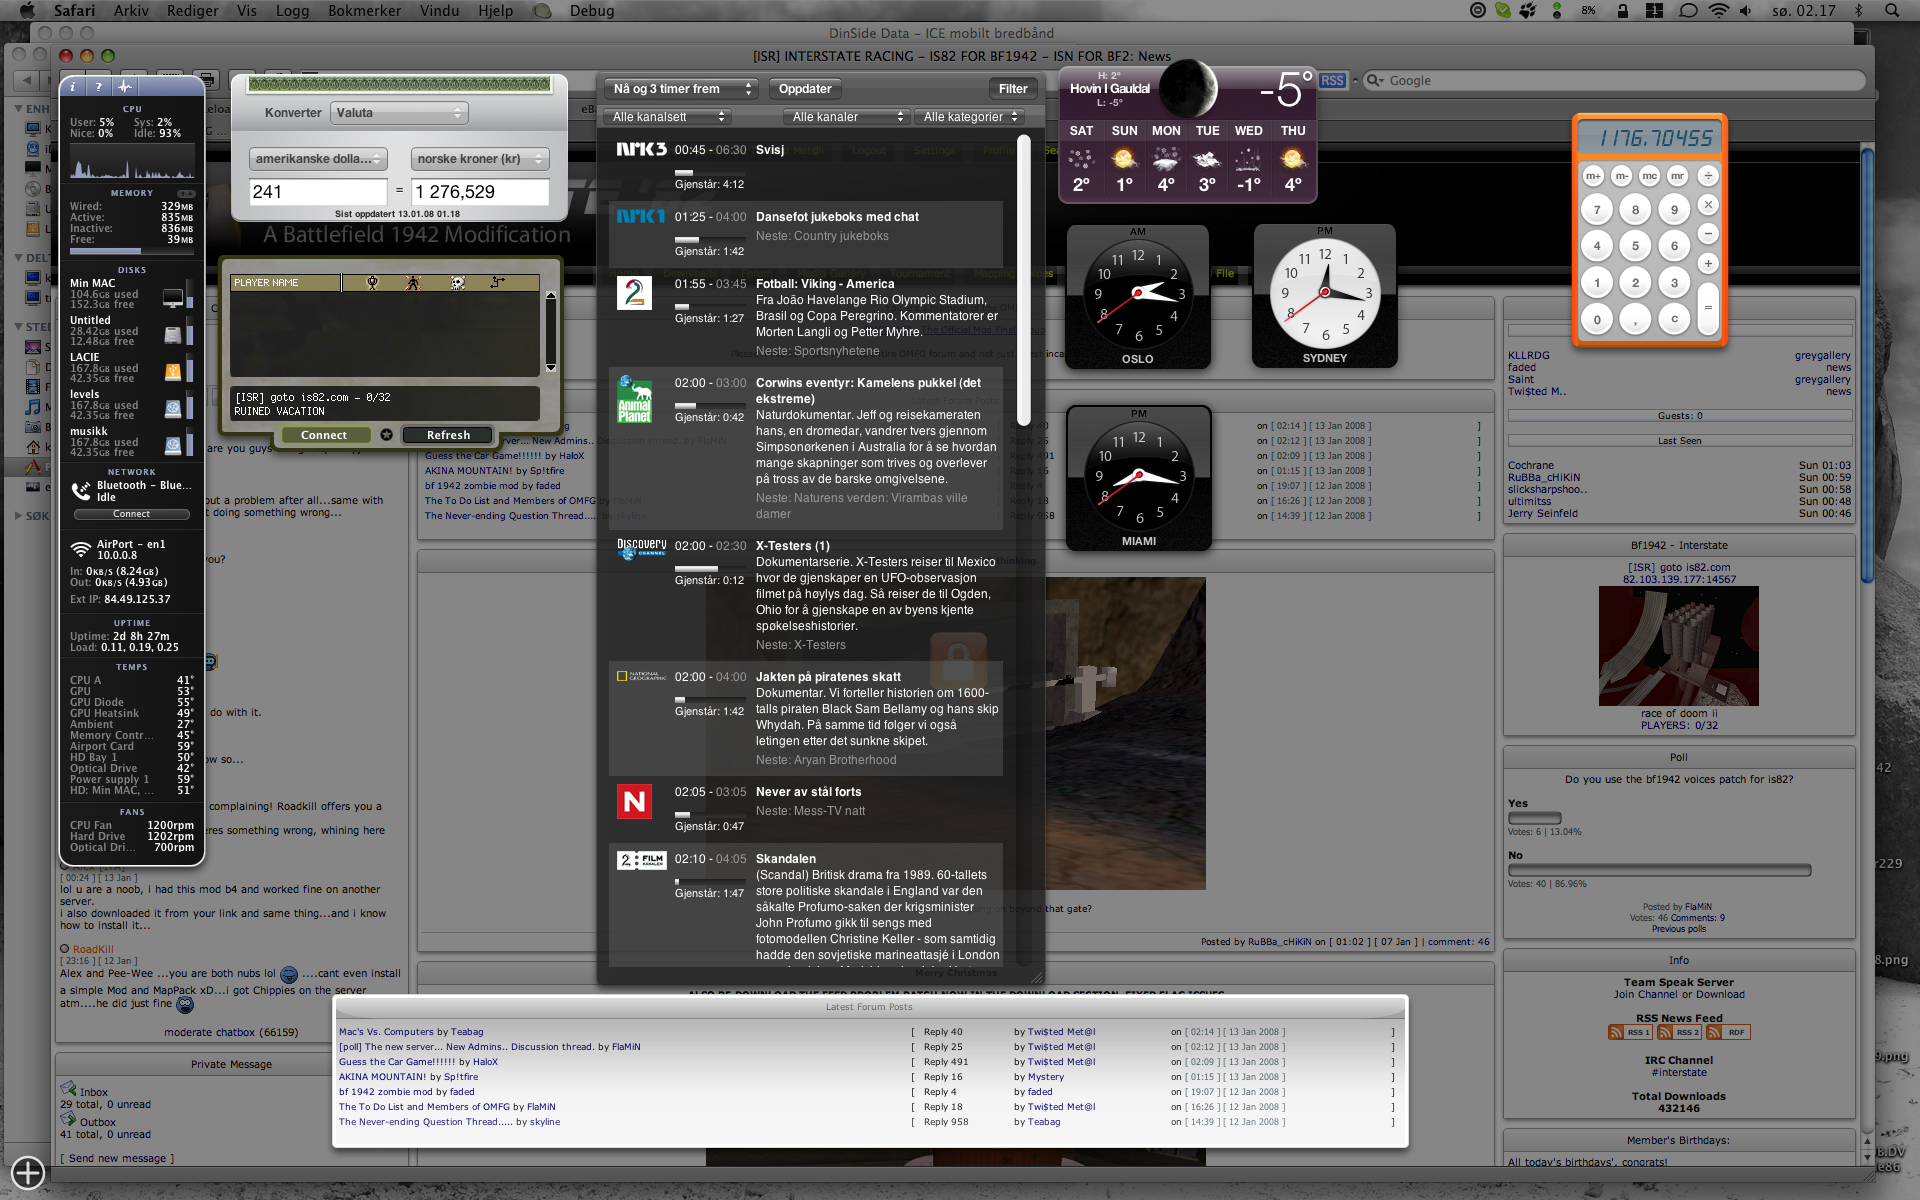
Task: Click the NRK3 channel logo
Action: [x=641, y=149]
